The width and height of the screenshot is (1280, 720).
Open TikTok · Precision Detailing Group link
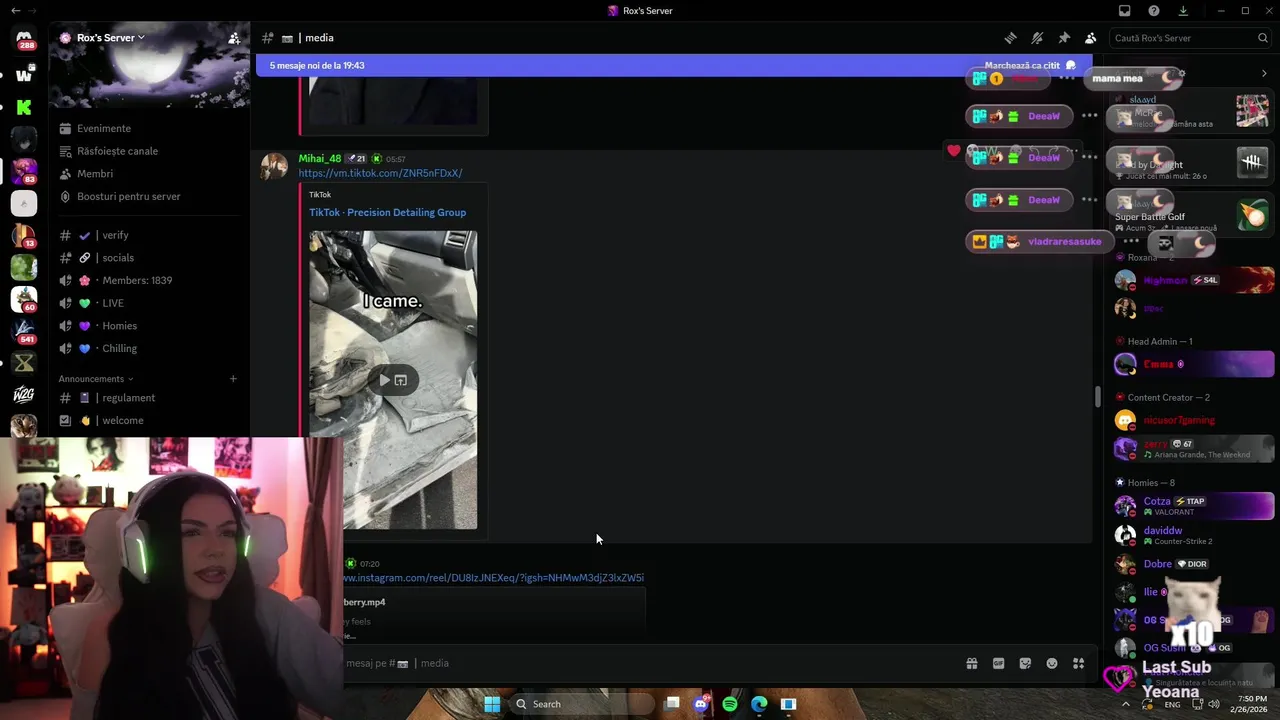click(x=387, y=212)
